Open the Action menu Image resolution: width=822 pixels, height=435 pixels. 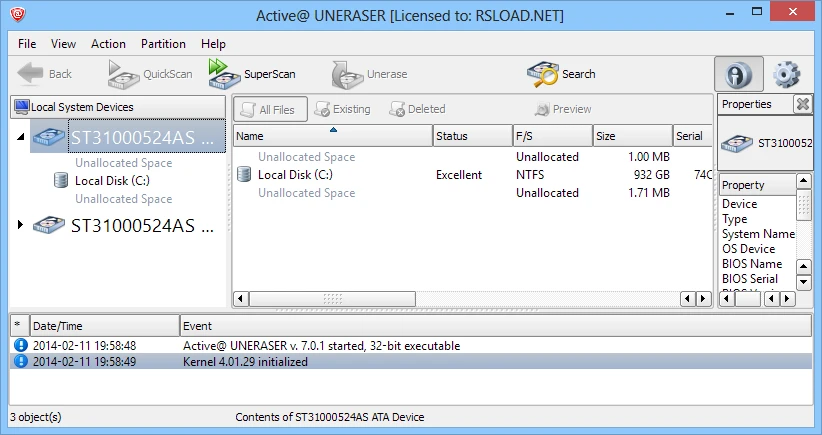(x=108, y=44)
